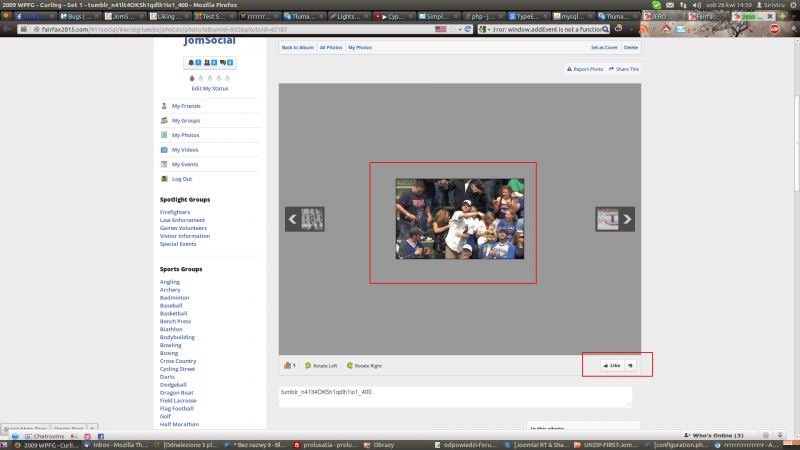
Task: Click the Like button
Action: coord(612,365)
